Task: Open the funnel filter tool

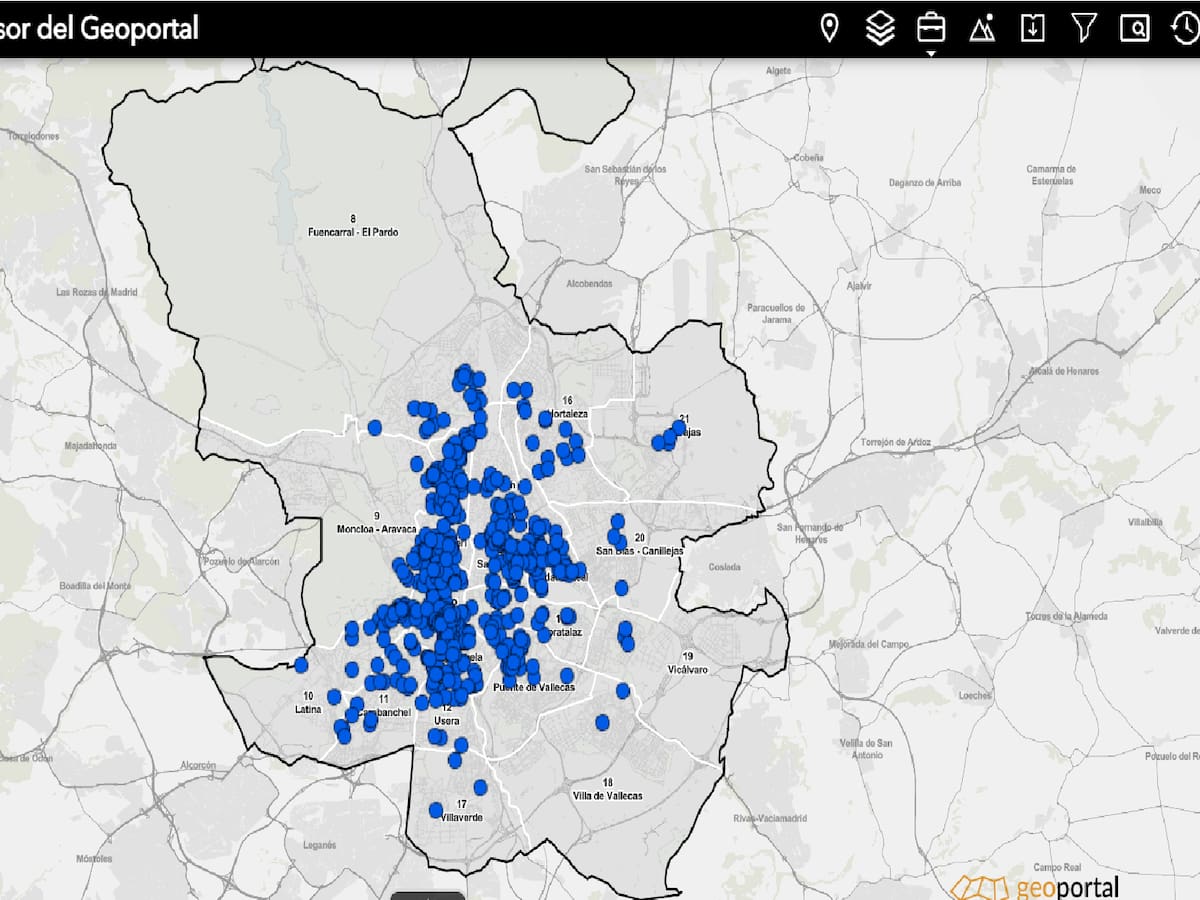Action: pos(1084,28)
